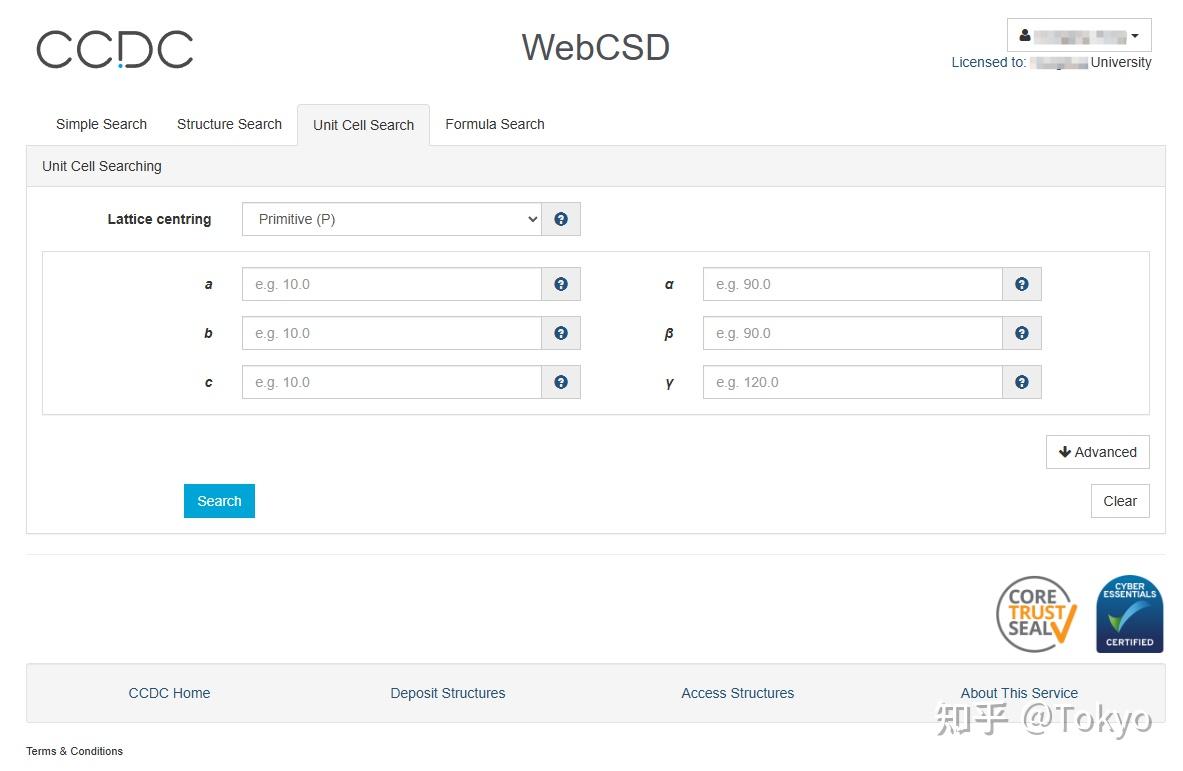
Task: Click the Core Trust Seal badge
Action: point(1036,614)
